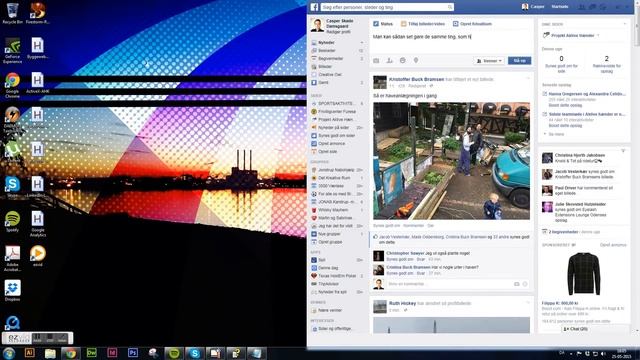Select the Opret fotoalbum tab
640x360 pixels.
coord(472,24)
